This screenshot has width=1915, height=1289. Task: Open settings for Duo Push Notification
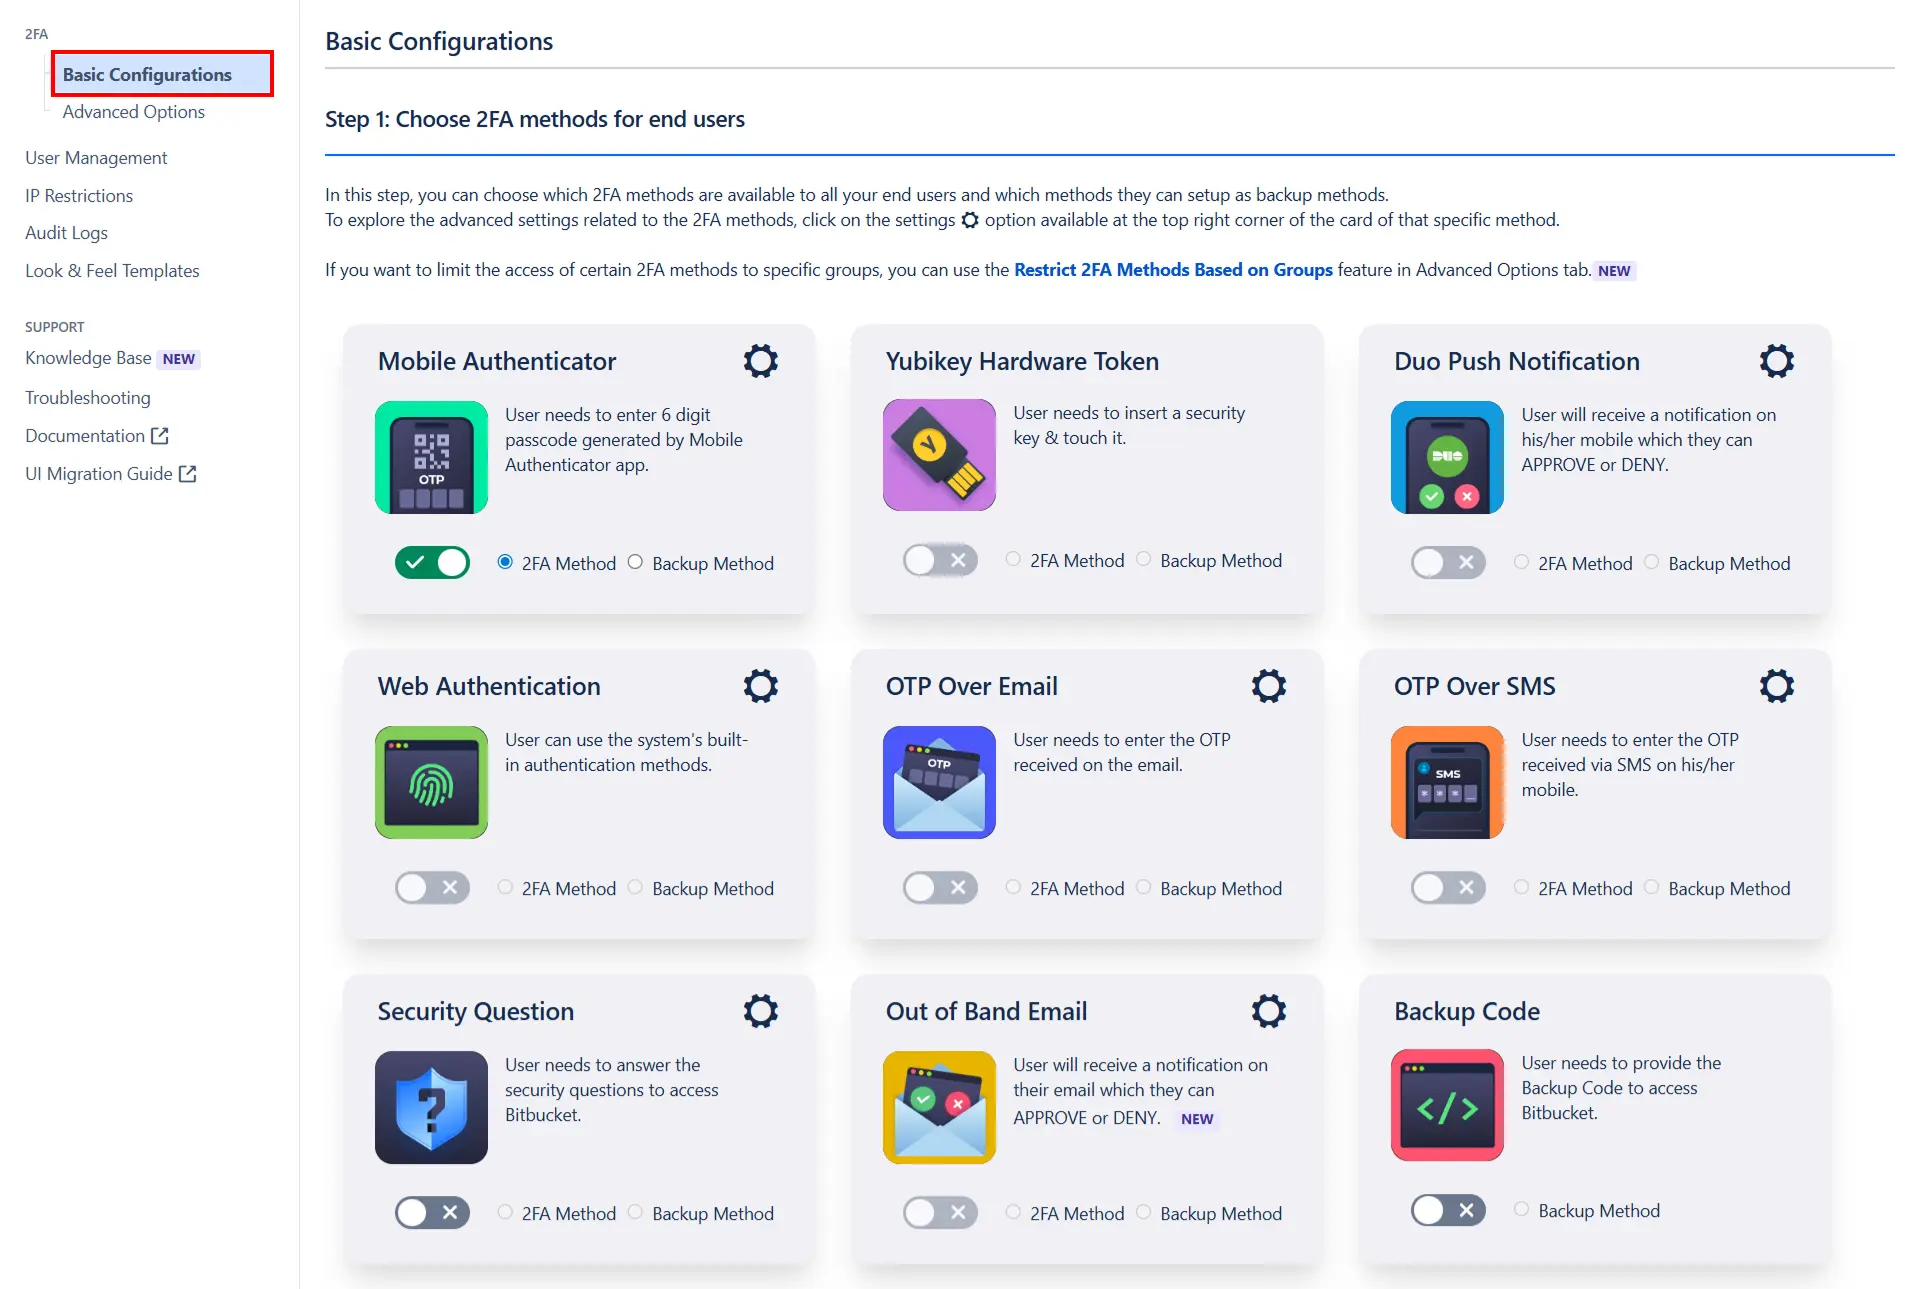pyautogui.click(x=1776, y=361)
